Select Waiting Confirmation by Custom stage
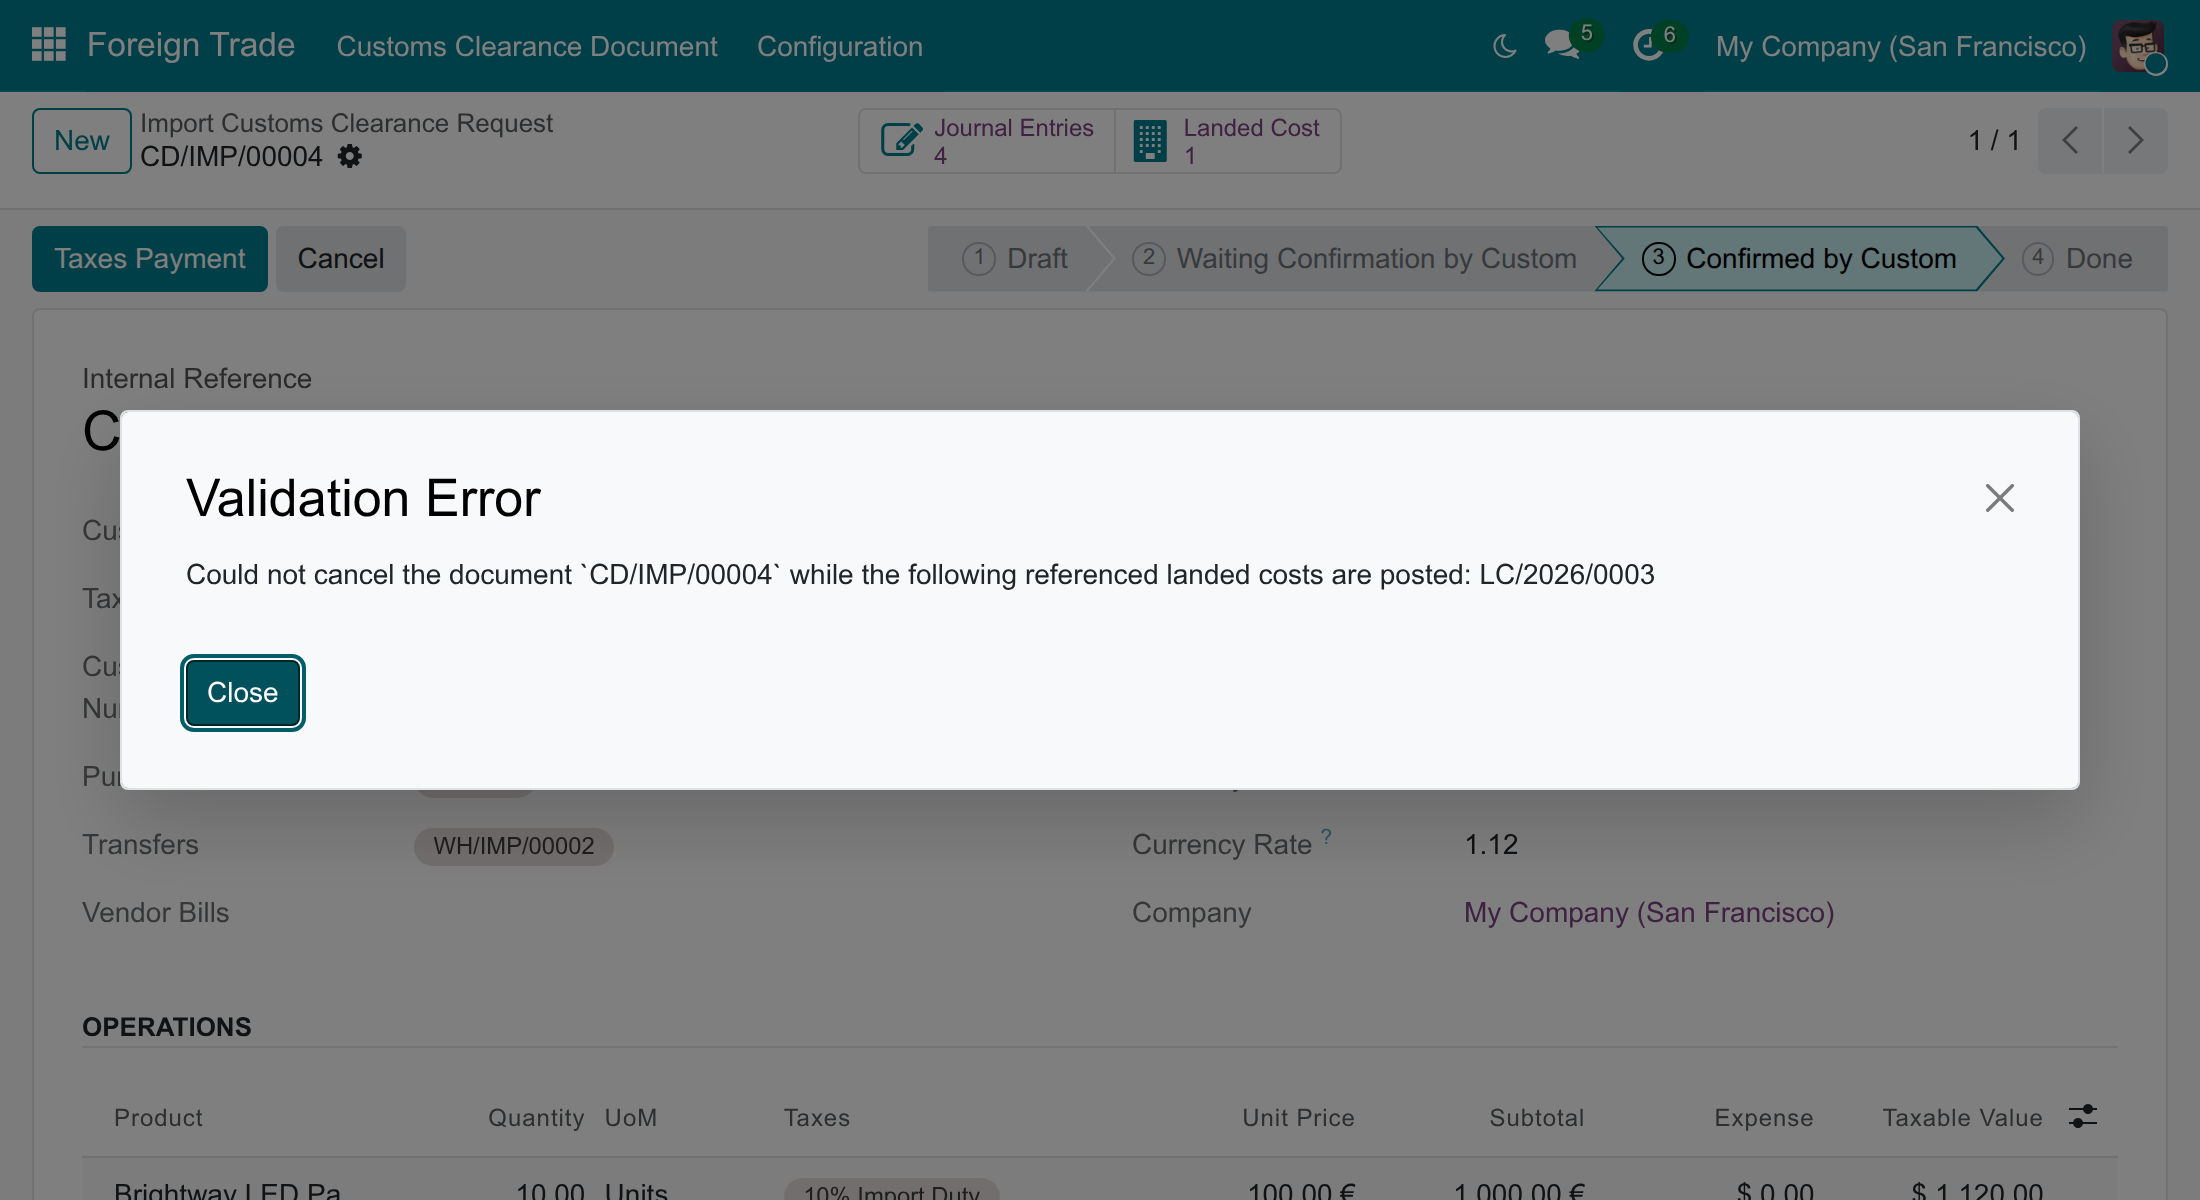 pos(1354,259)
